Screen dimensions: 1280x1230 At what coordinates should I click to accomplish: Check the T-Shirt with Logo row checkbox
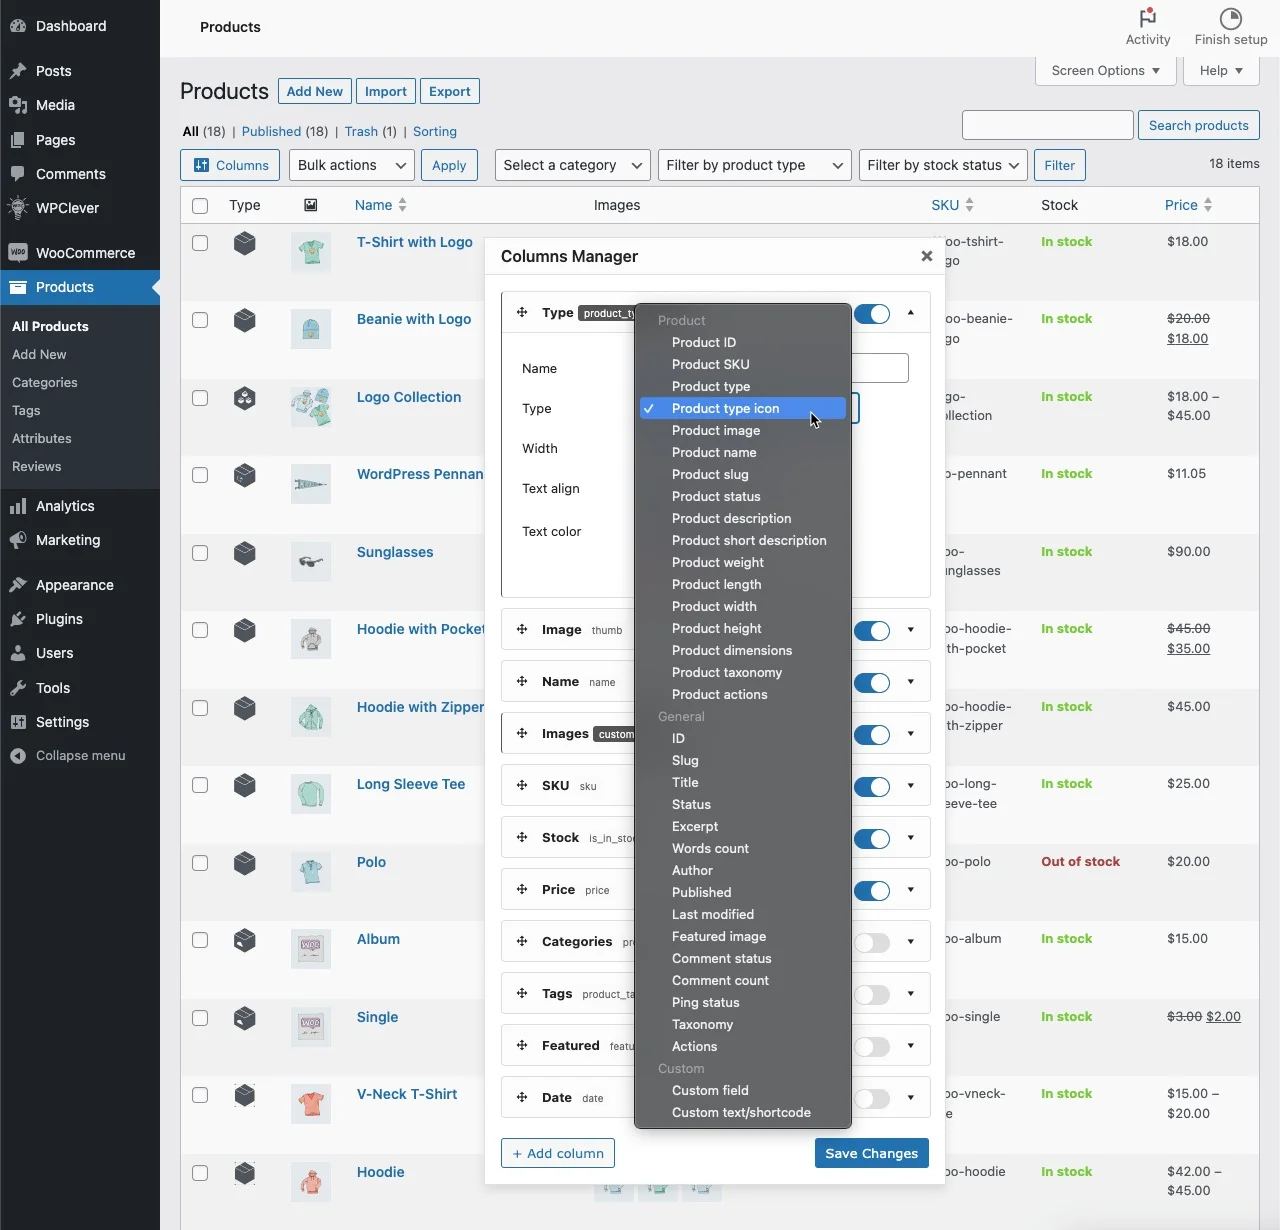(200, 243)
